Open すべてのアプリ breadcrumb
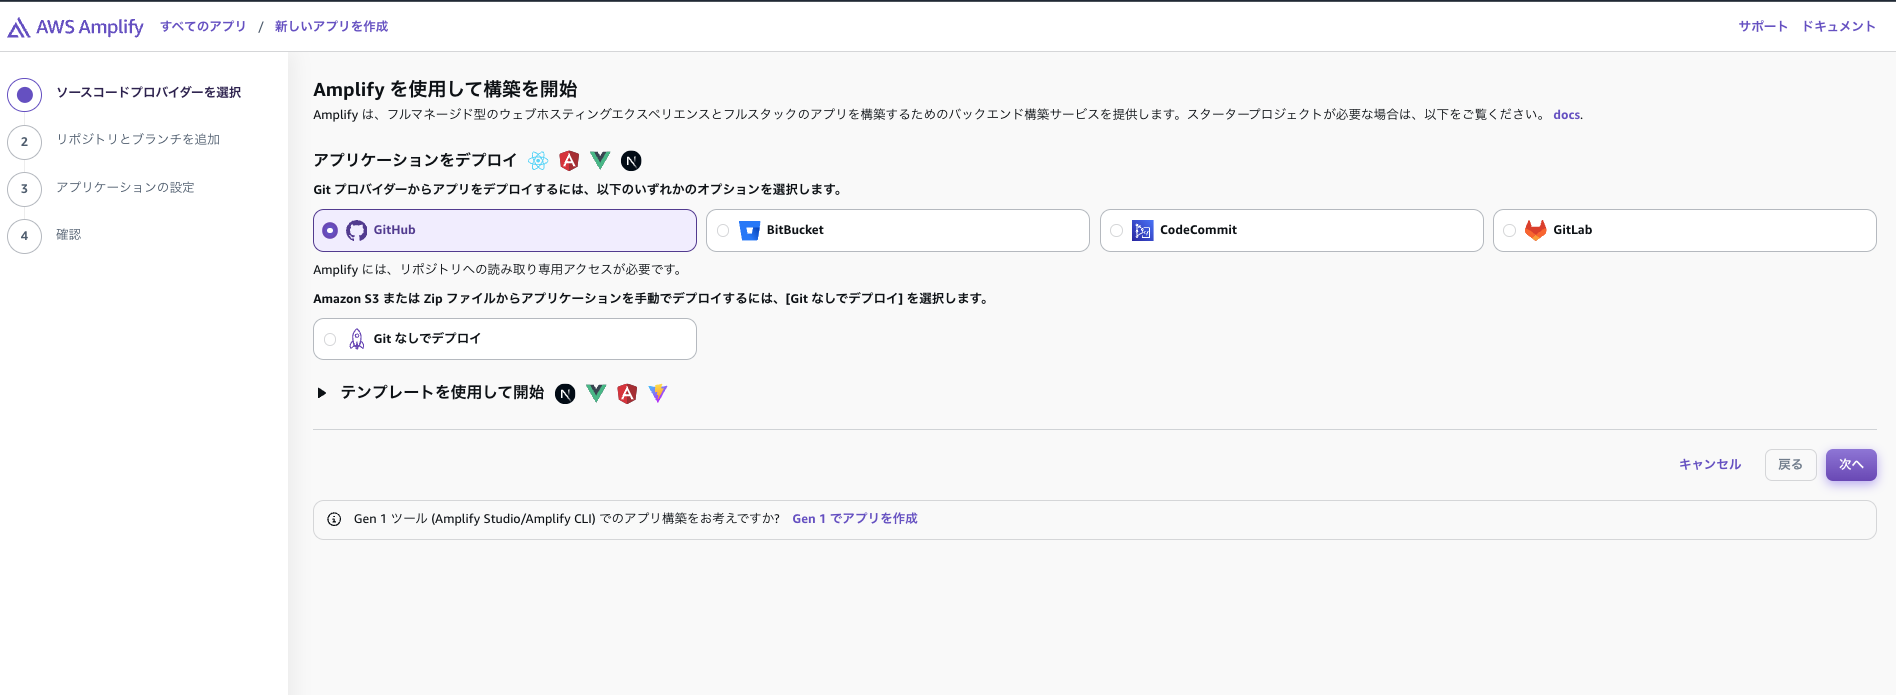This screenshot has height=695, width=1896. 203,27
